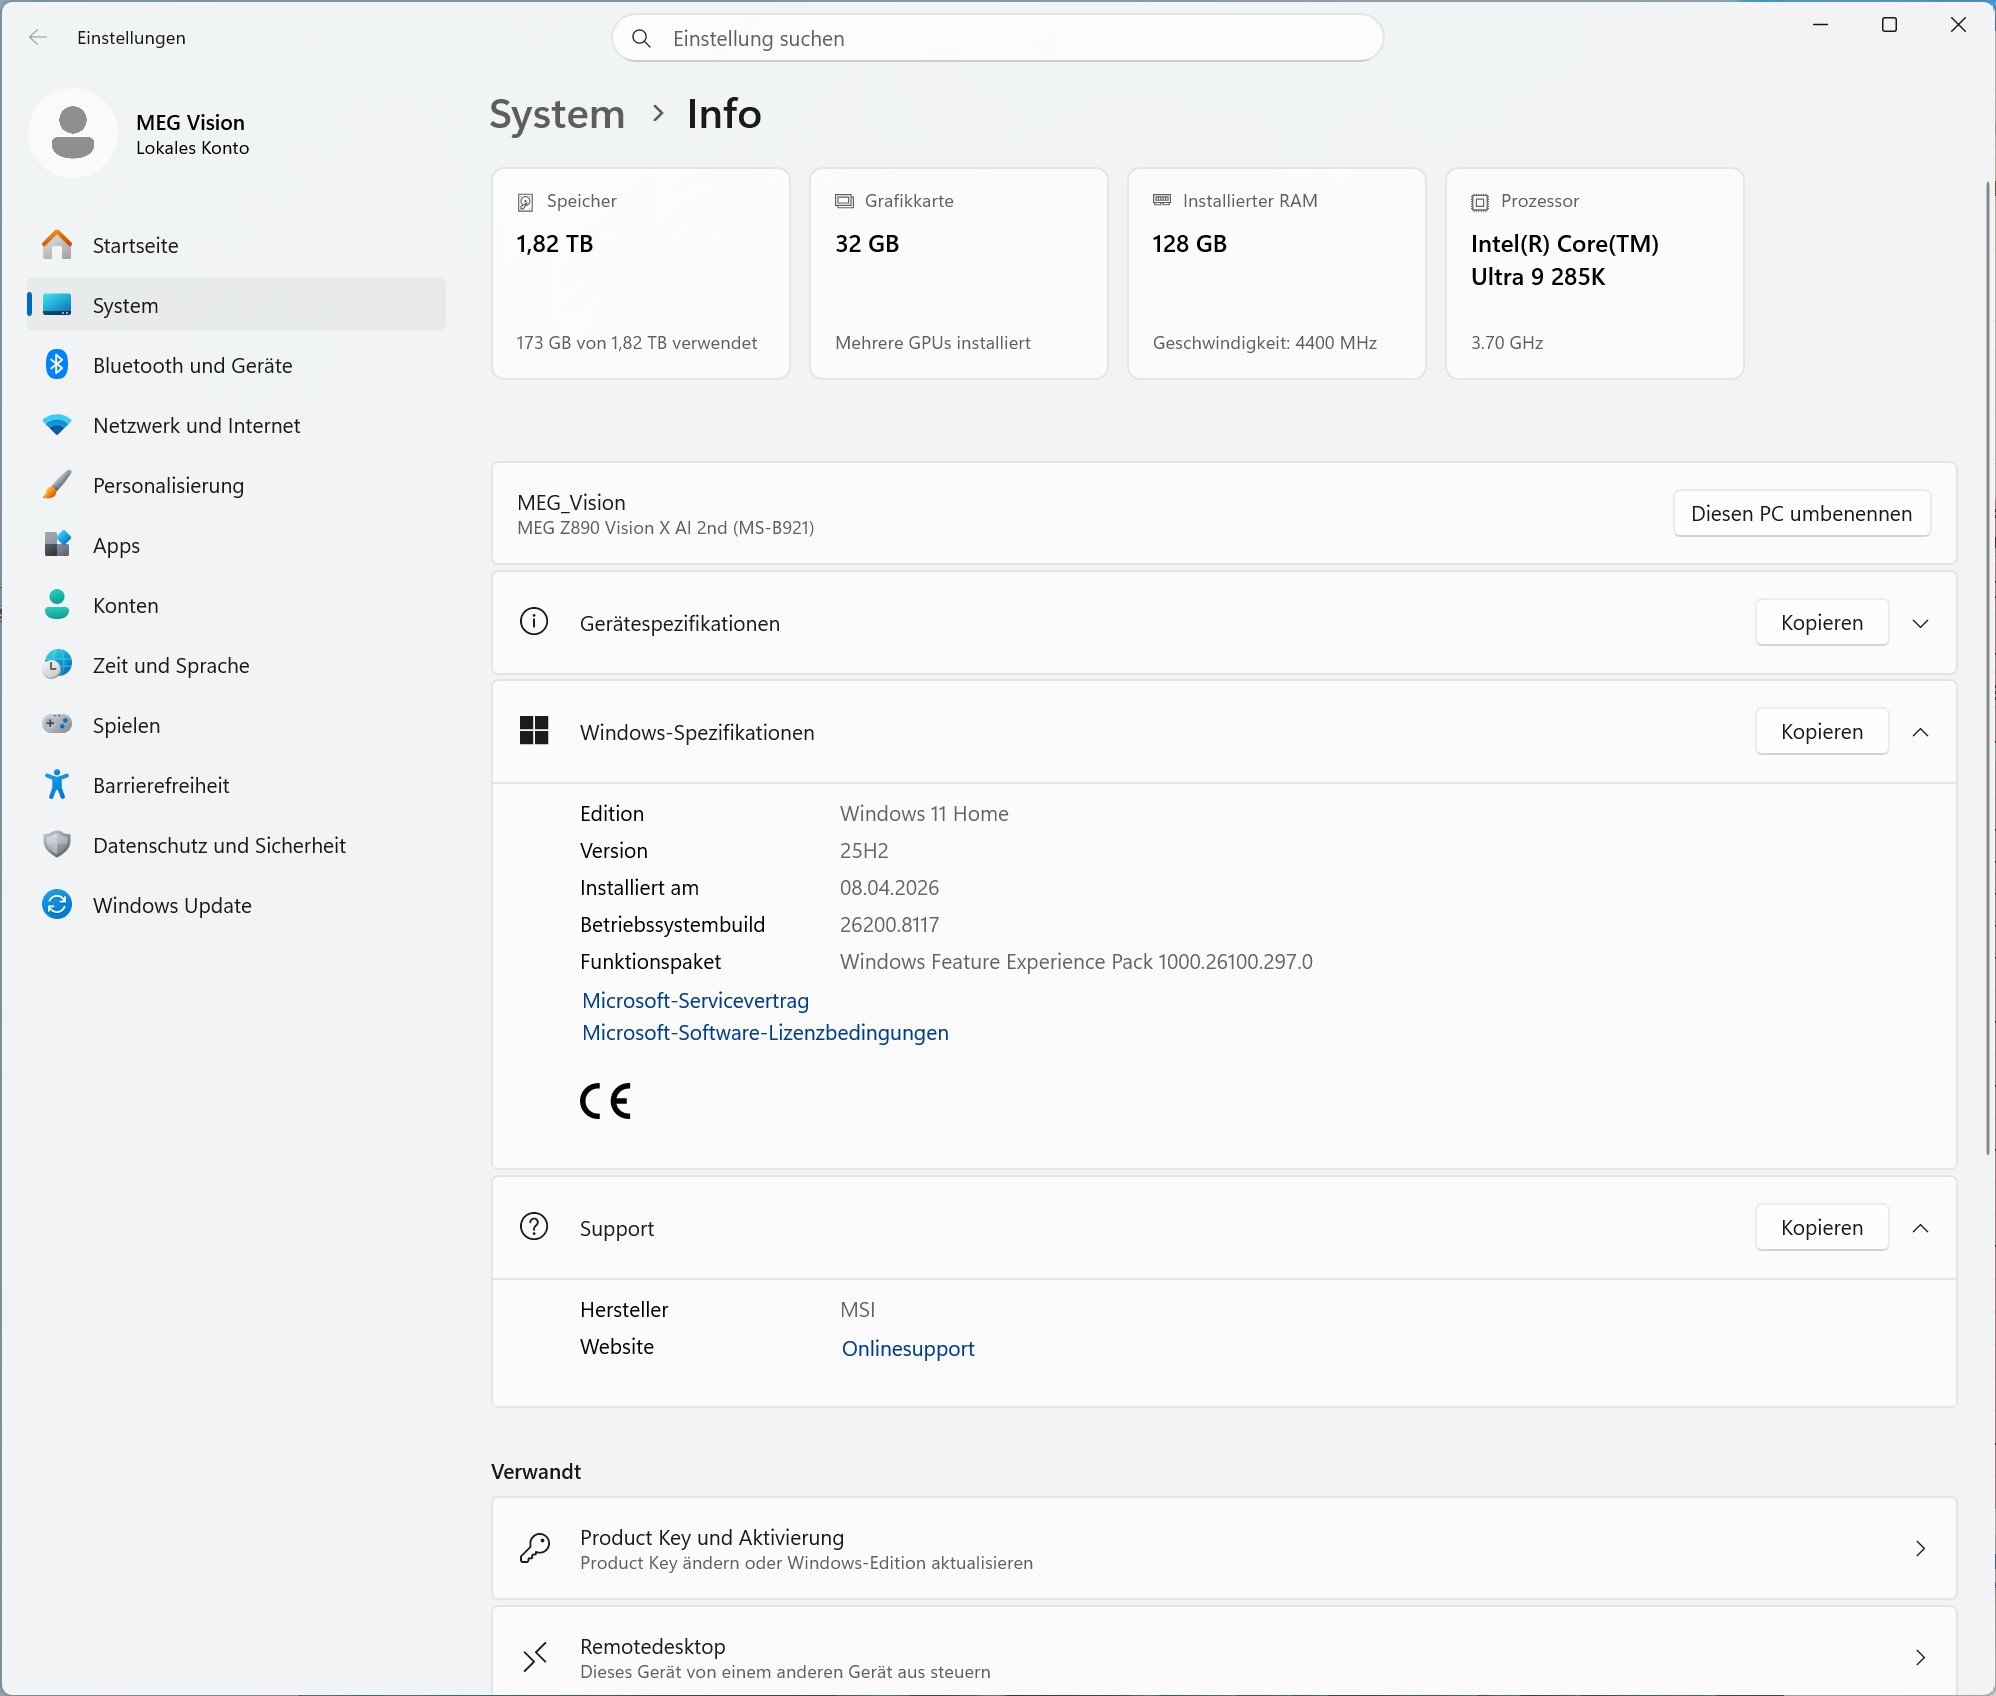
Task: Click the Product Key key icon
Action: (x=534, y=1548)
